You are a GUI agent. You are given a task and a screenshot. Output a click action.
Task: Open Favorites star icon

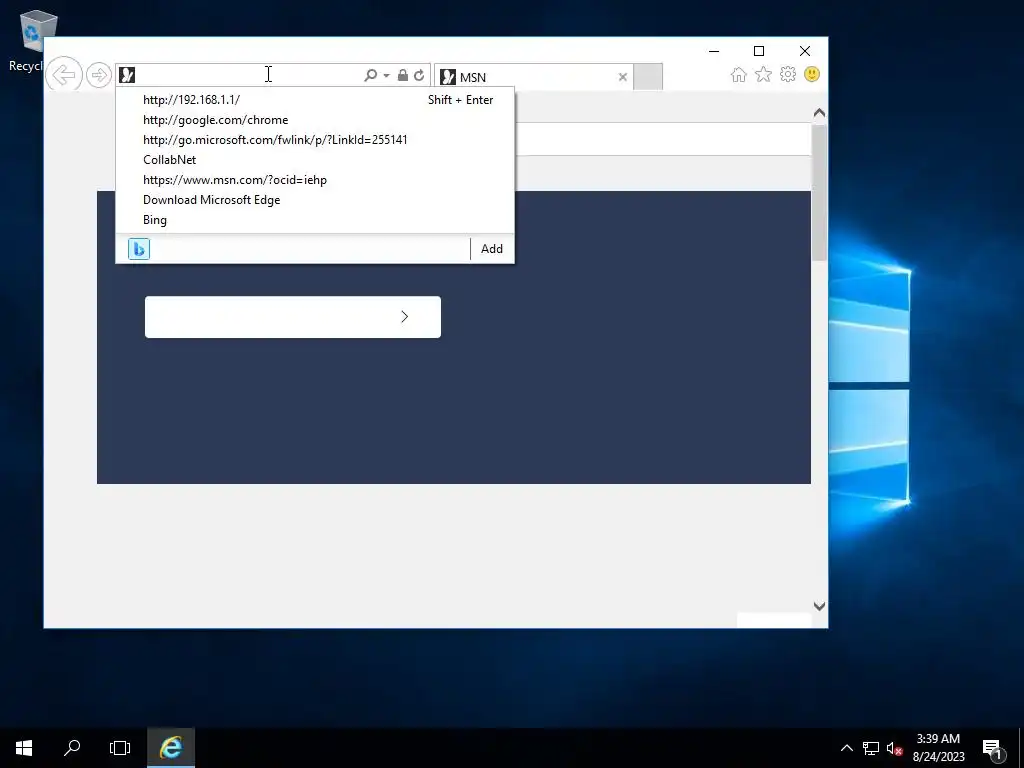coord(763,74)
